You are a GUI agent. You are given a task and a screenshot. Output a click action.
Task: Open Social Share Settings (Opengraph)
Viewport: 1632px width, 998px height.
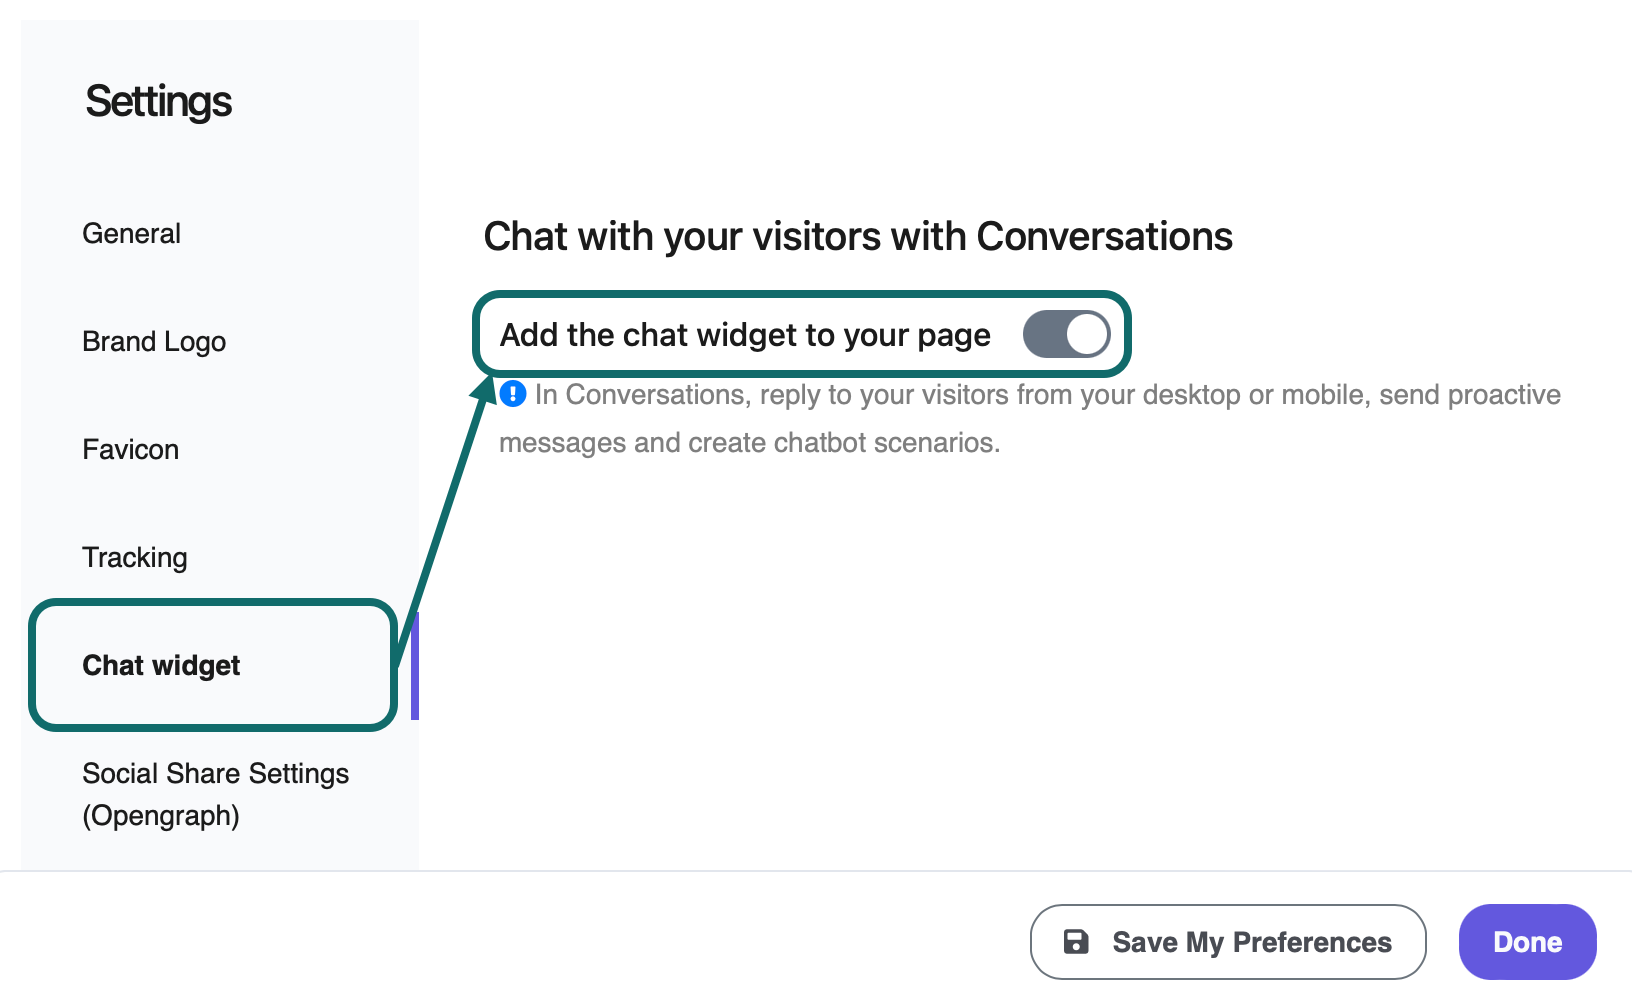215,793
